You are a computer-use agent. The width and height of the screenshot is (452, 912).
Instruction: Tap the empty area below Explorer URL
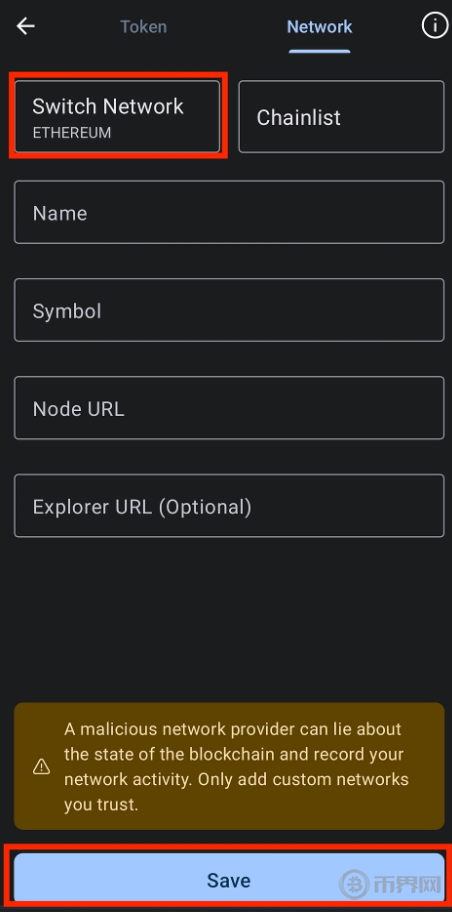[x=229, y=619]
